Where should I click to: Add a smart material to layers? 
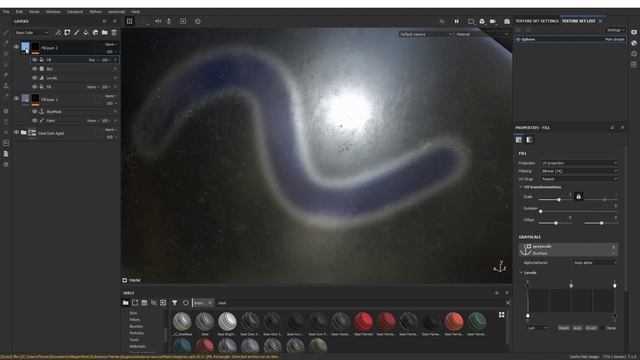[x=95, y=33]
